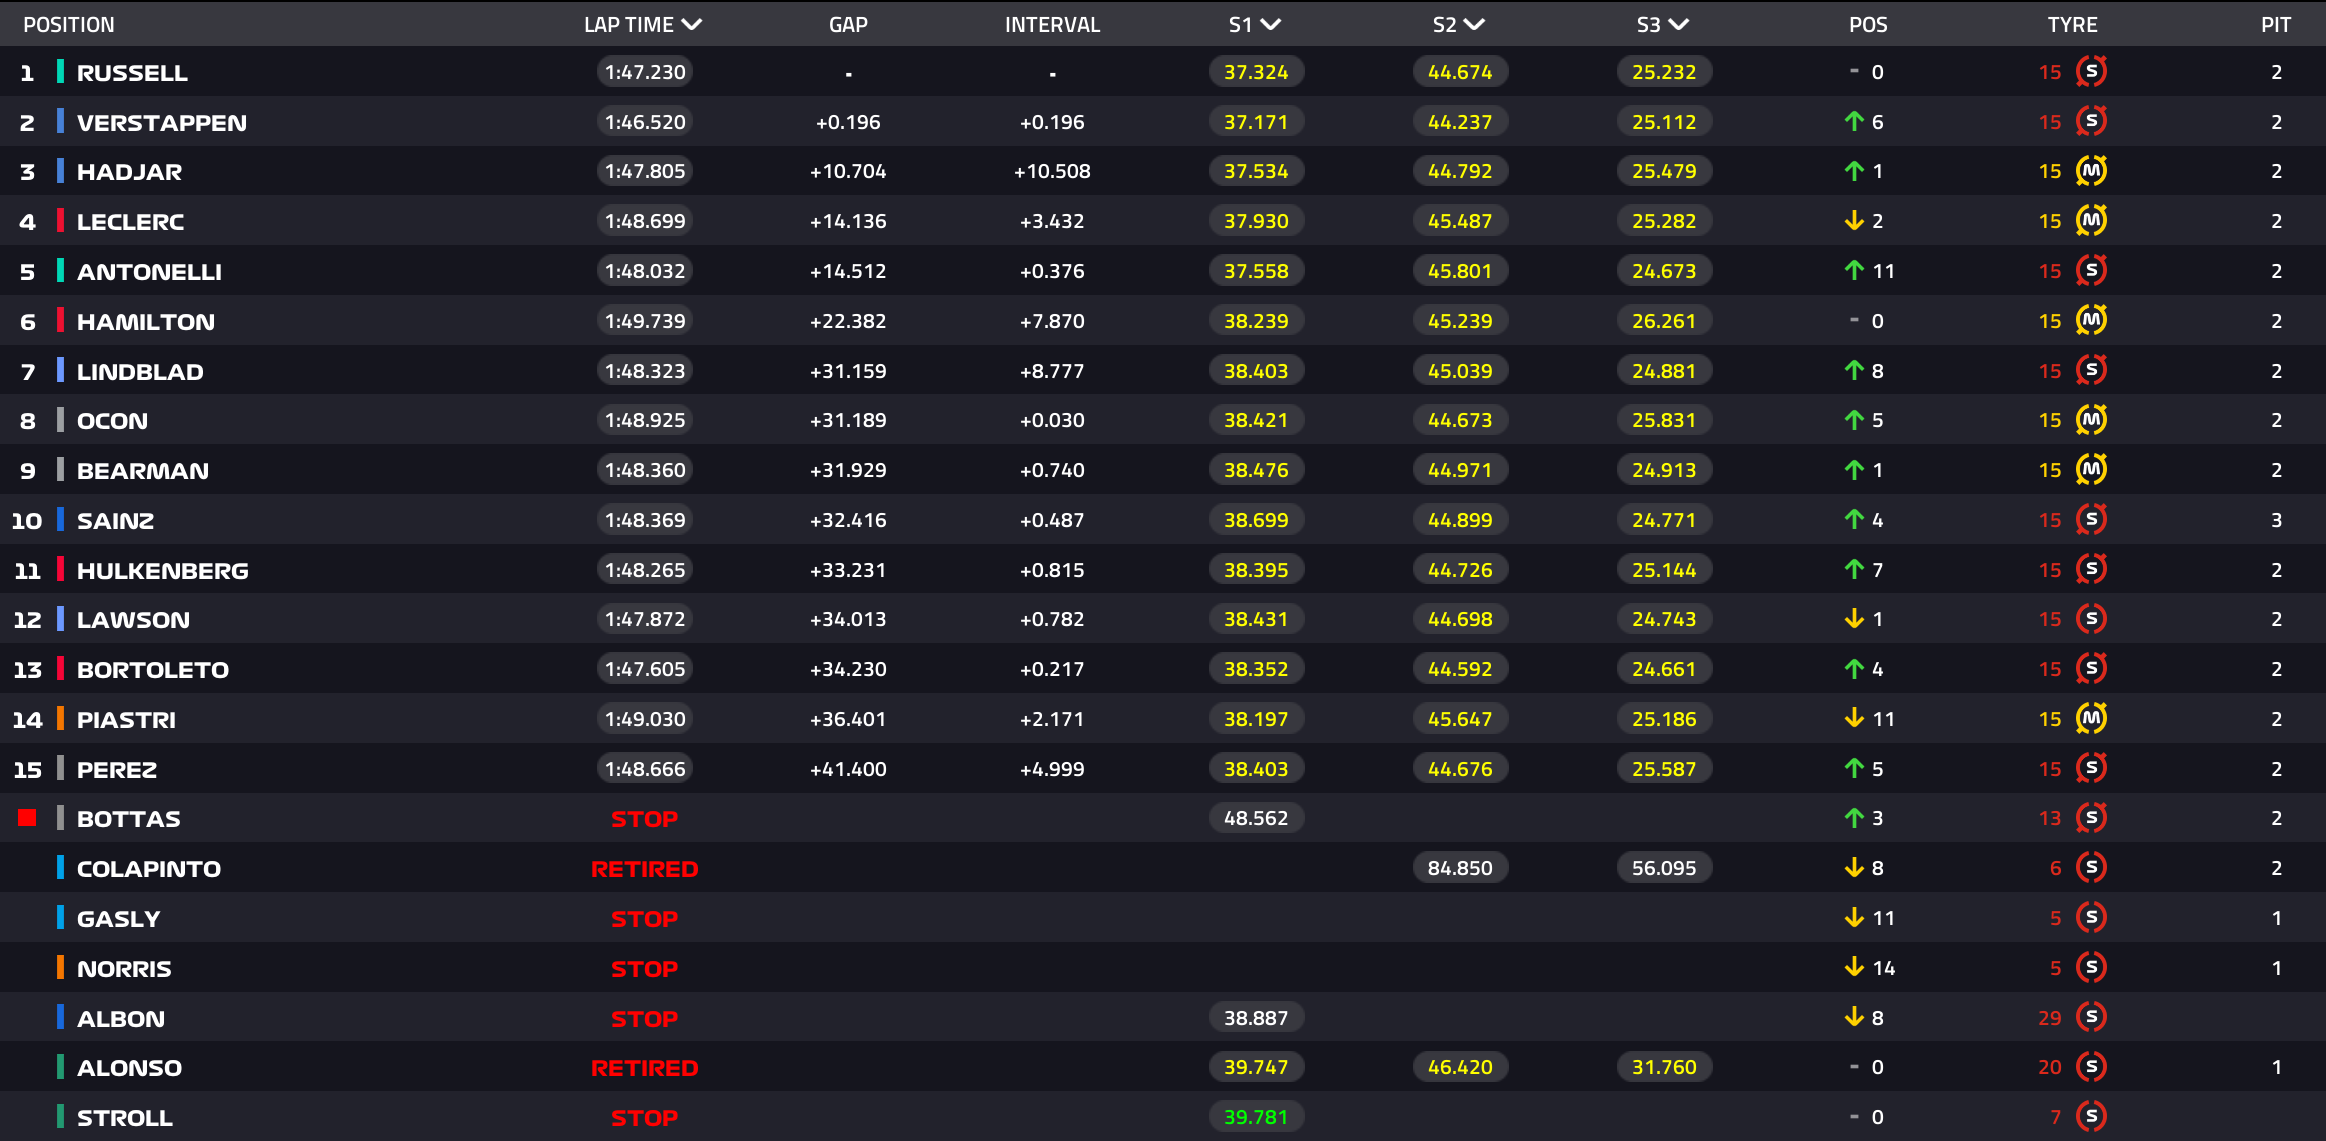Click the PIT column header
The height and width of the screenshot is (1141, 2326).
(2276, 25)
